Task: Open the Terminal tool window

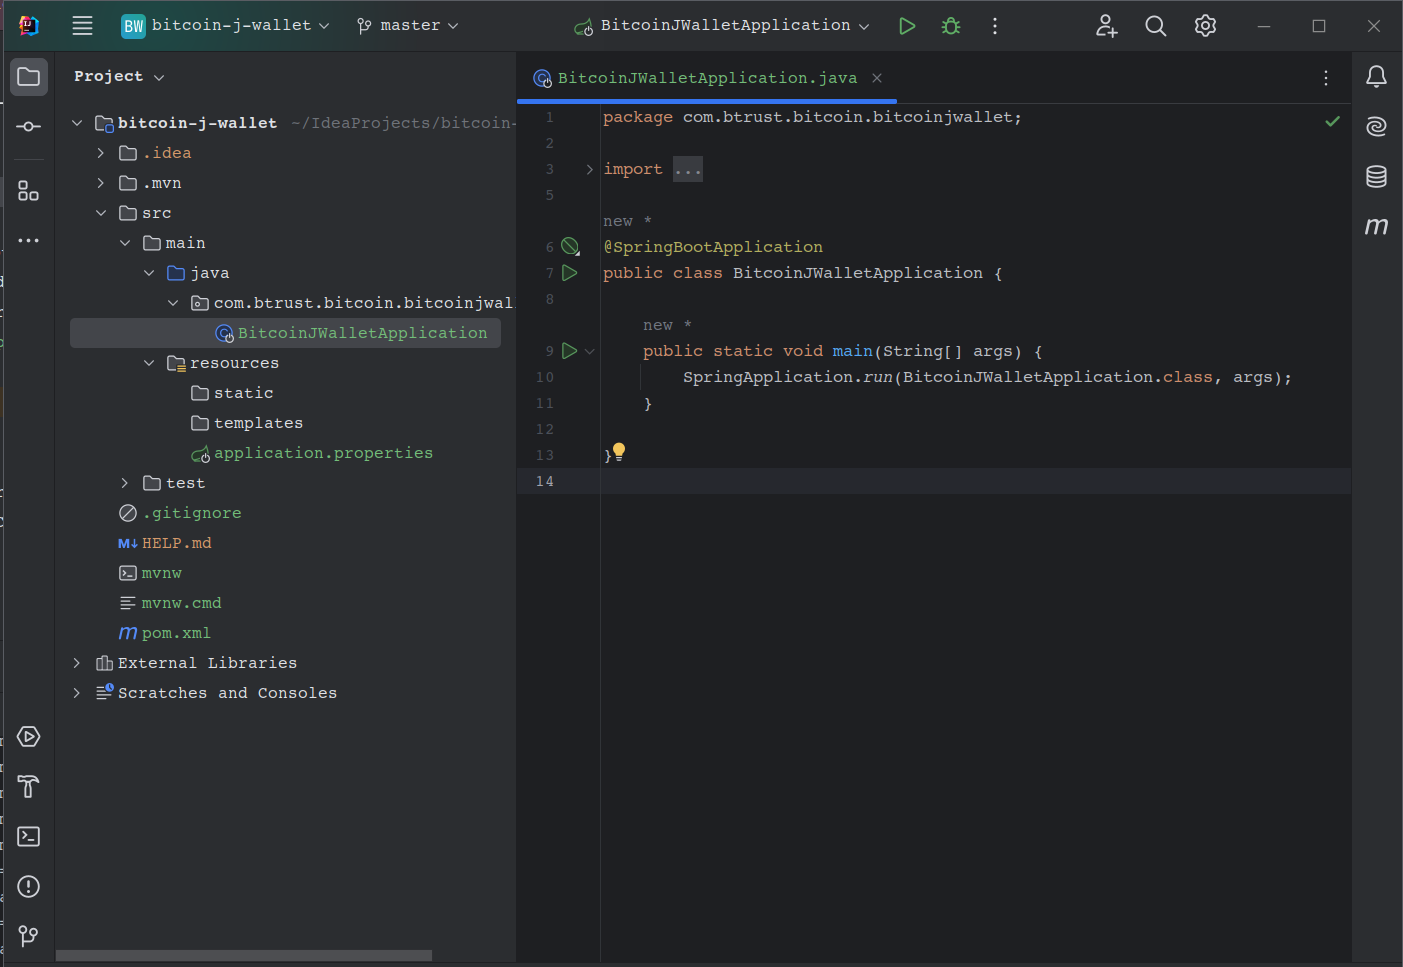Action: click(x=28, y=836)
